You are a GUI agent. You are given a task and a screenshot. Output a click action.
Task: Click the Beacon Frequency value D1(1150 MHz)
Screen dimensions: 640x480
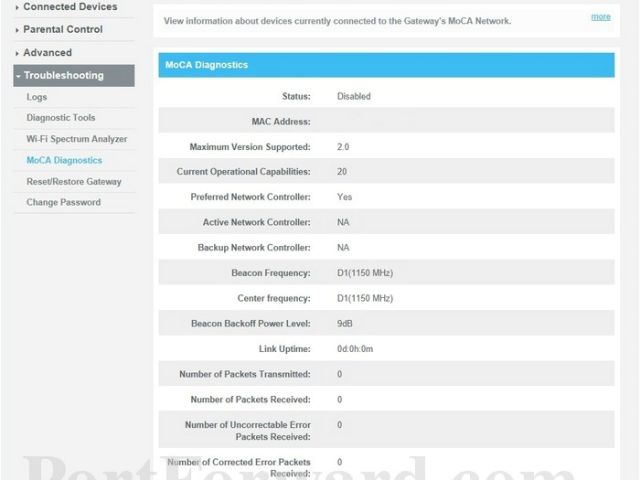click(x=365, y=273)
